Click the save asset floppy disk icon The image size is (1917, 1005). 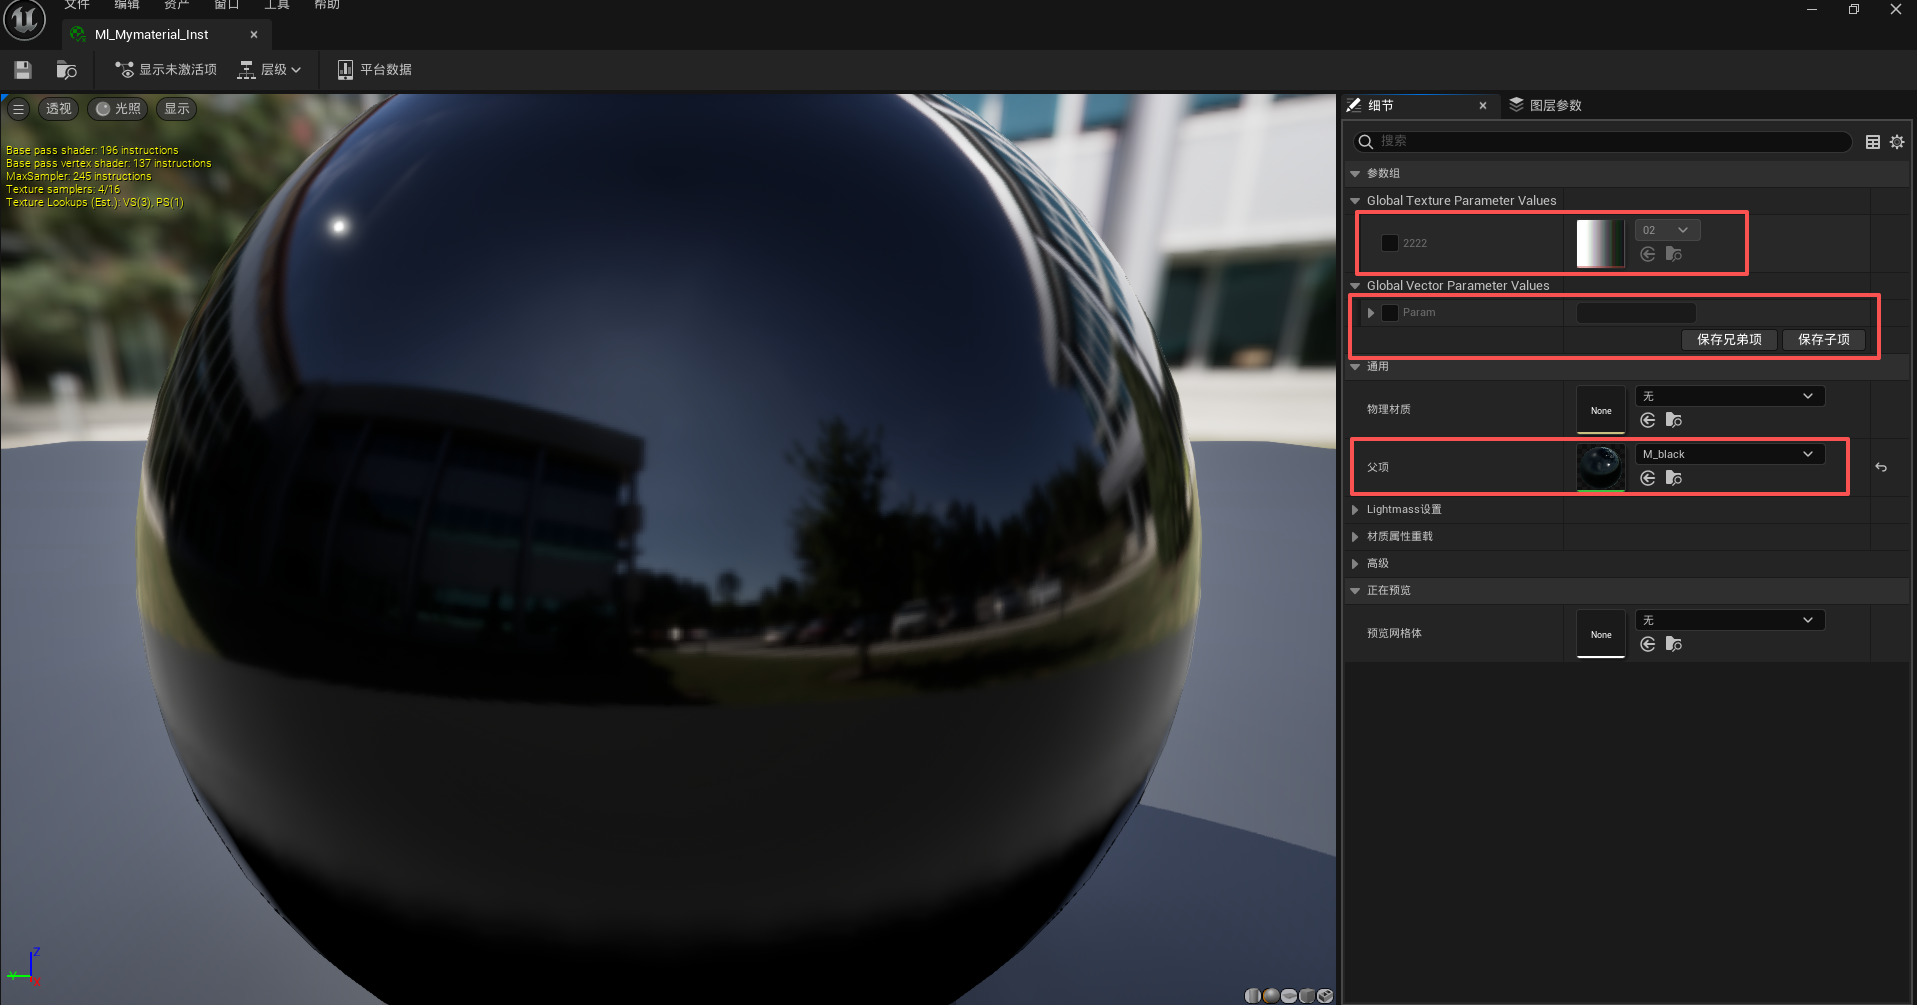23,70
